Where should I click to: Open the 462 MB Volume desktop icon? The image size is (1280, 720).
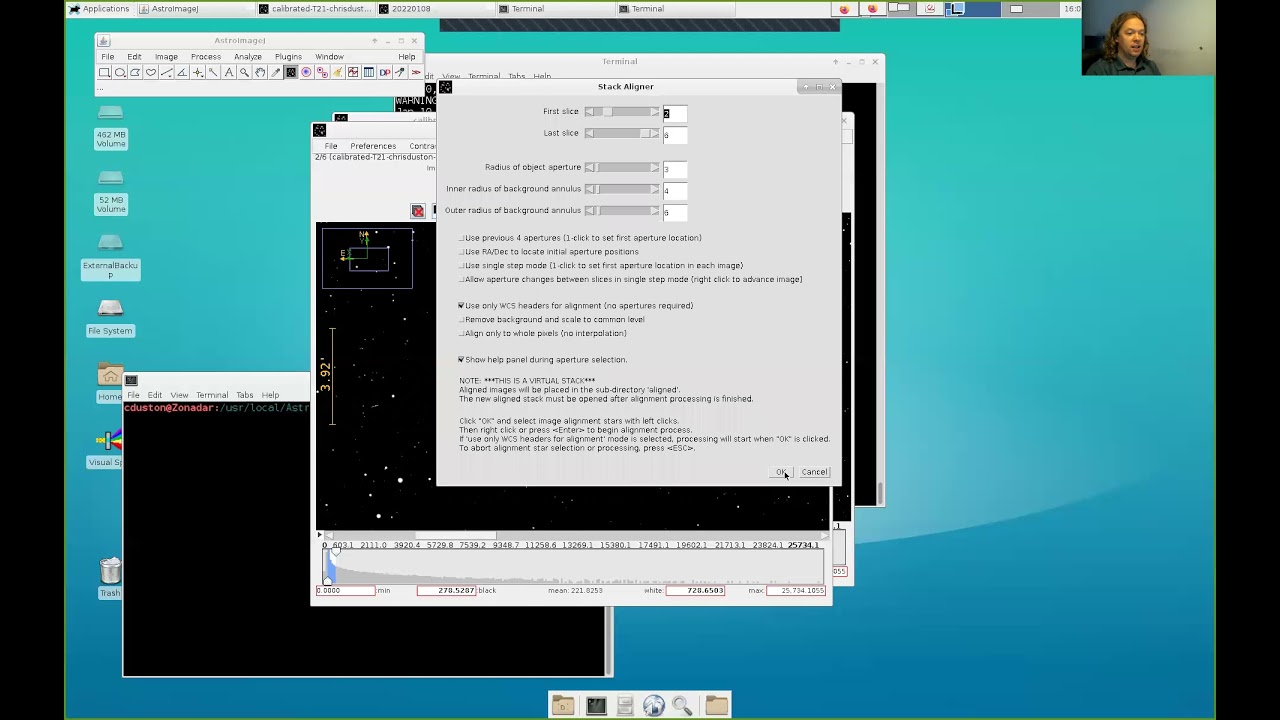coord(110,126)
